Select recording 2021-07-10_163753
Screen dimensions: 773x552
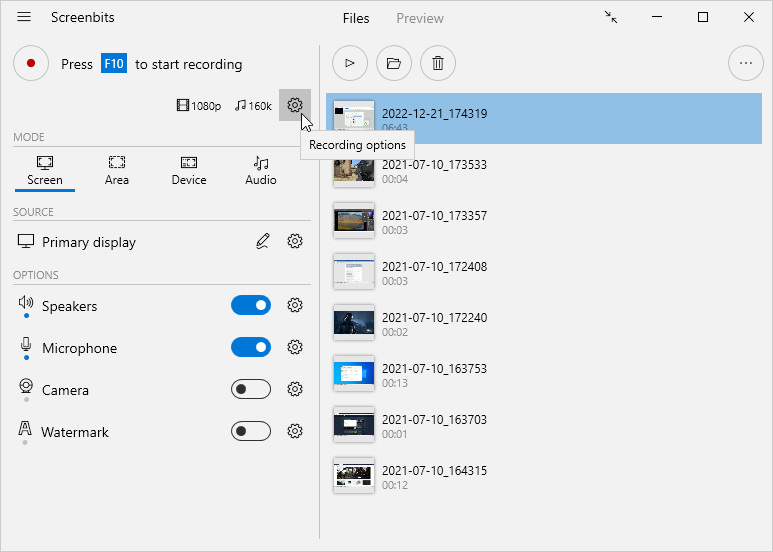544,374
